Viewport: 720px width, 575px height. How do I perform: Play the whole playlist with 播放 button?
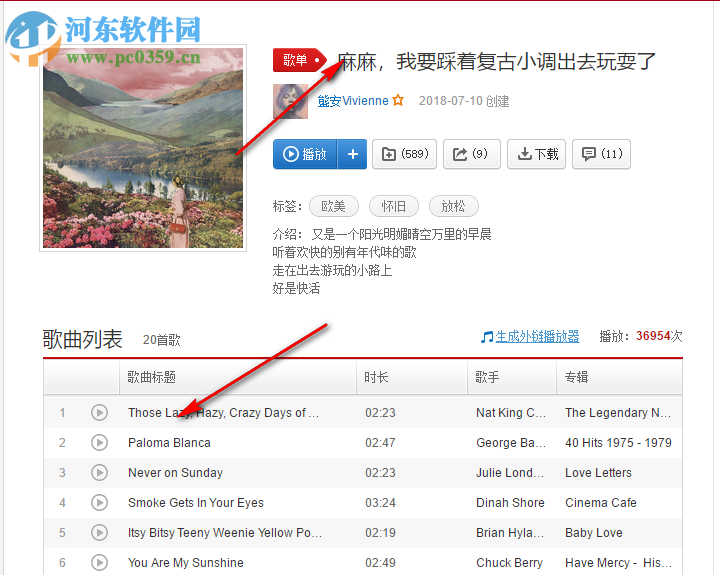point(305,154)
